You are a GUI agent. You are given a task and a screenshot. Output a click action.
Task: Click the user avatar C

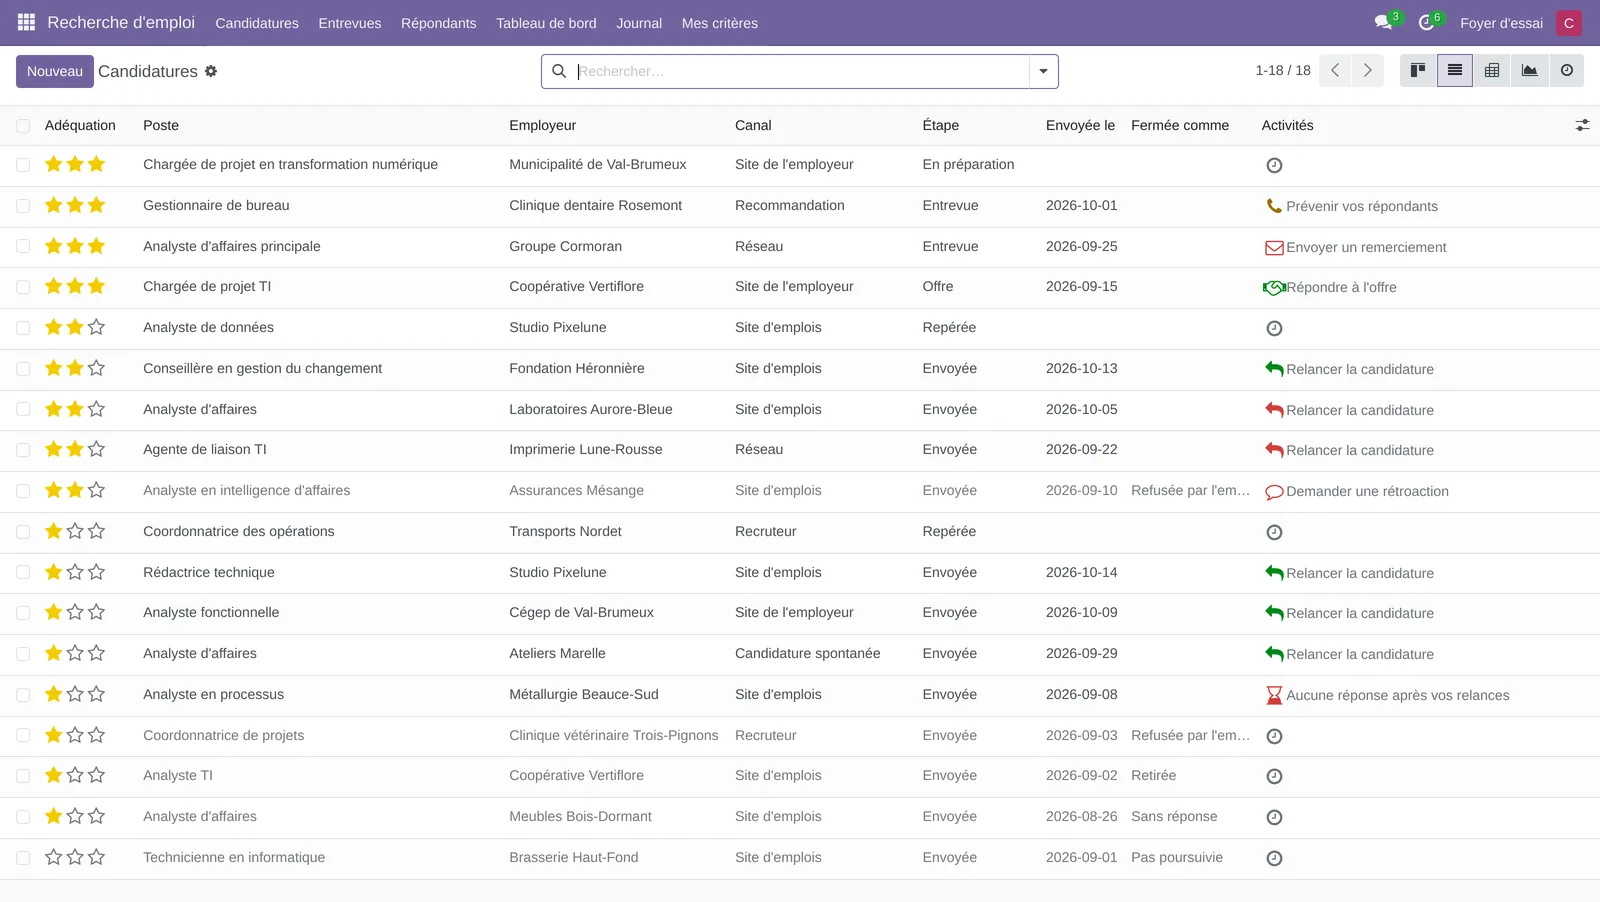[1568, 22]
